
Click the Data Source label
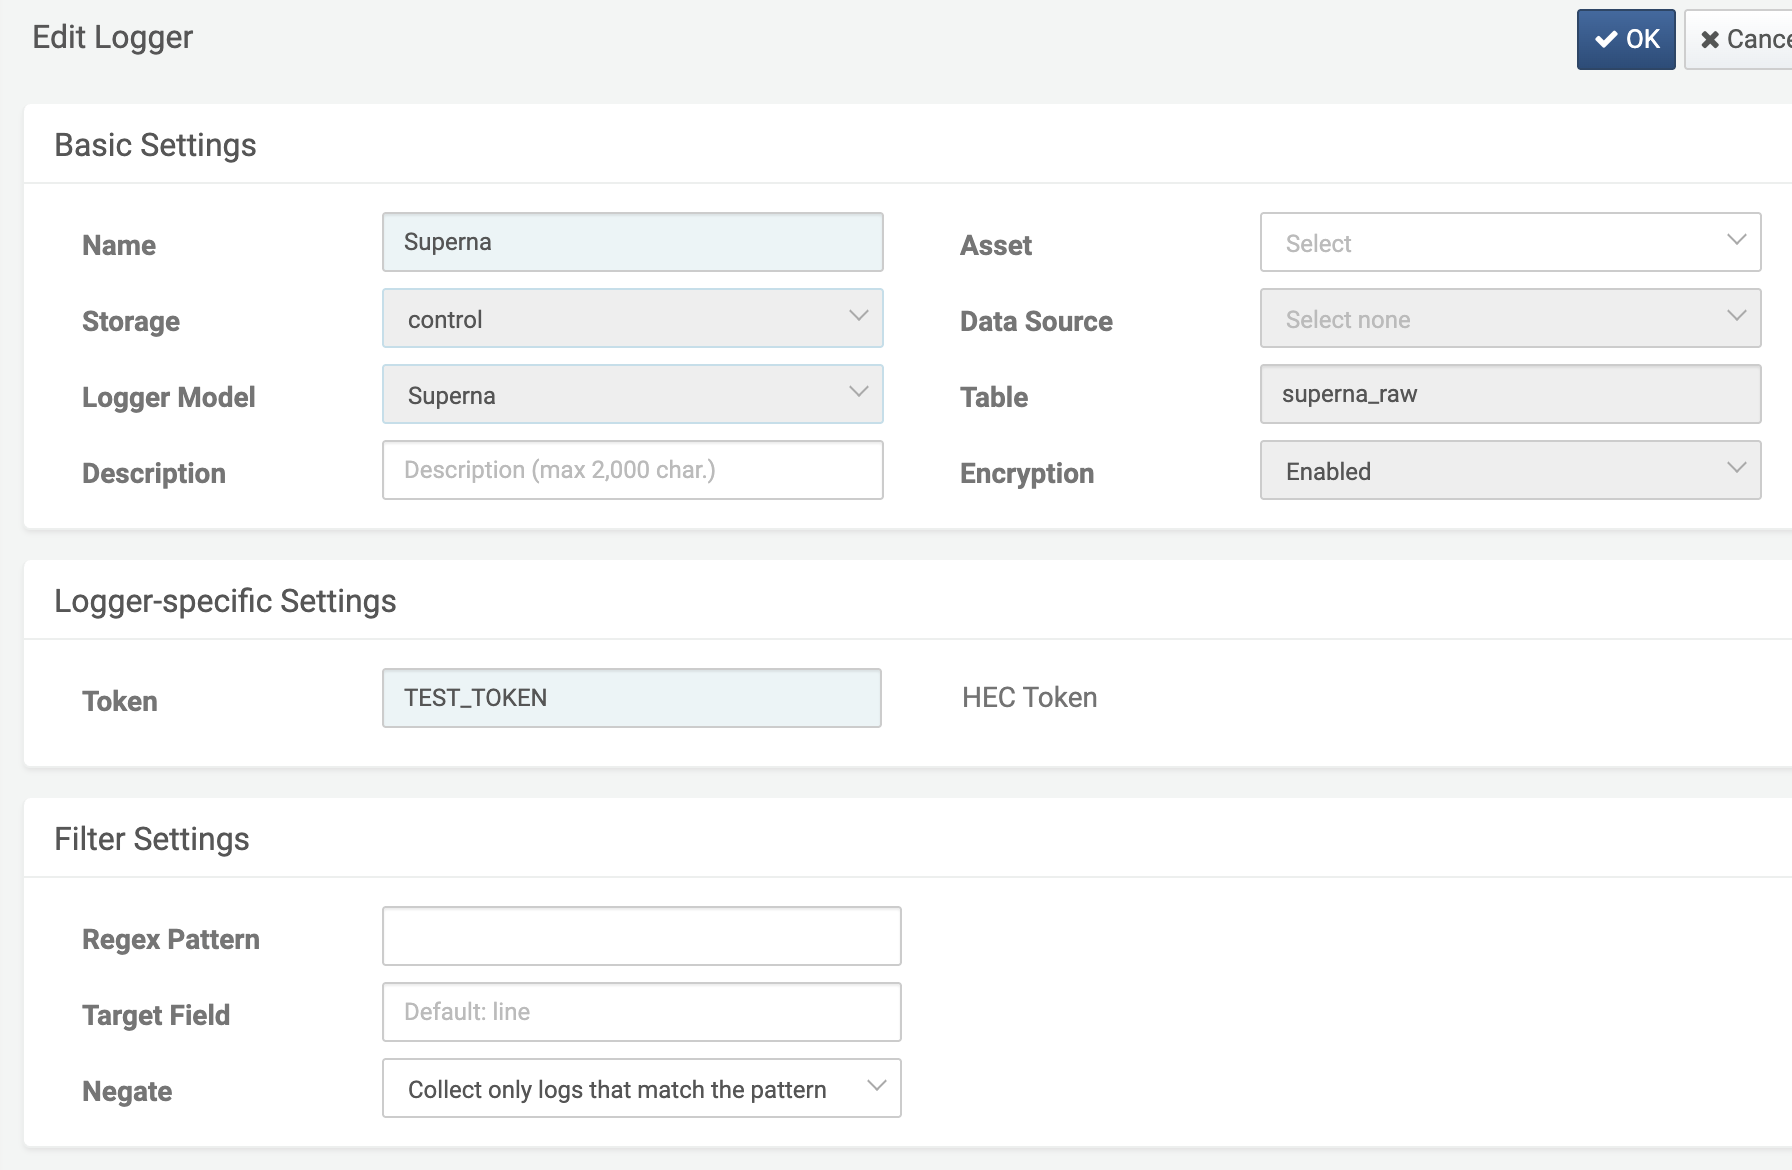pos(1036,321)
